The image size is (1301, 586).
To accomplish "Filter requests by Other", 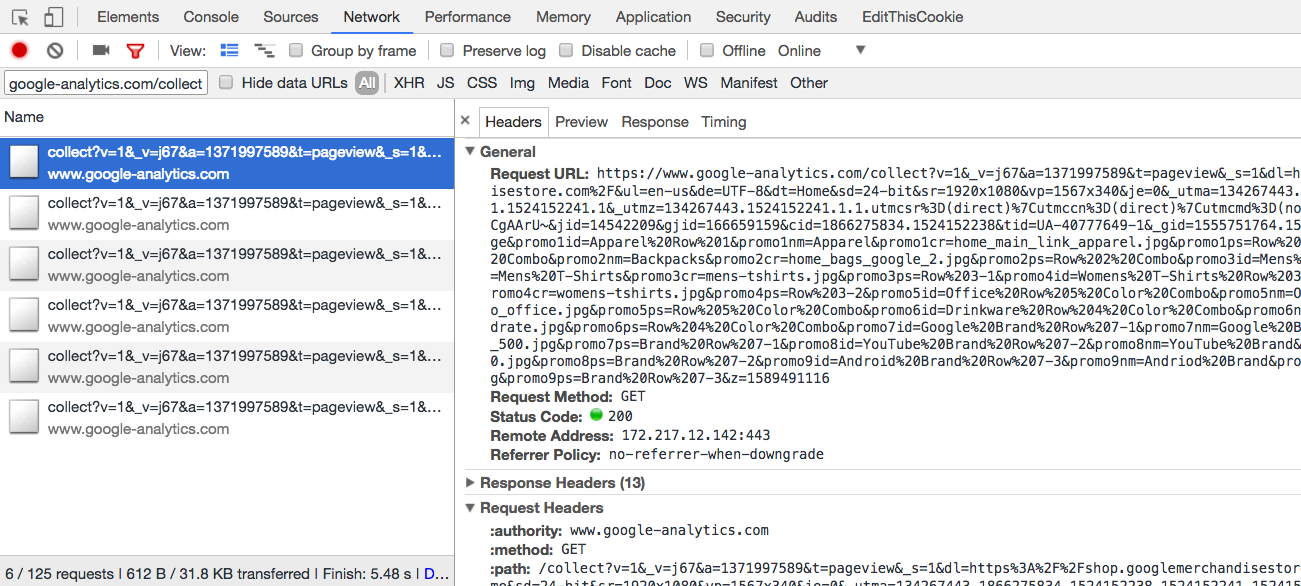I will (809, 83).
